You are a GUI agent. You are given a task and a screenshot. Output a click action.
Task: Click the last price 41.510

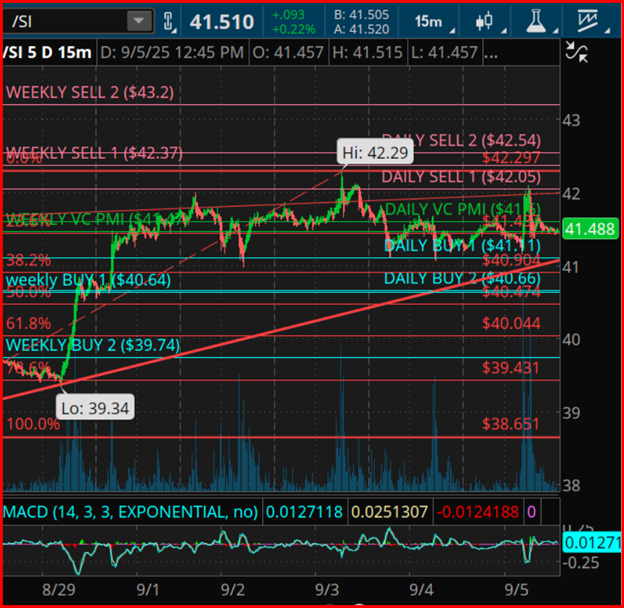click(x=222, y=22)
